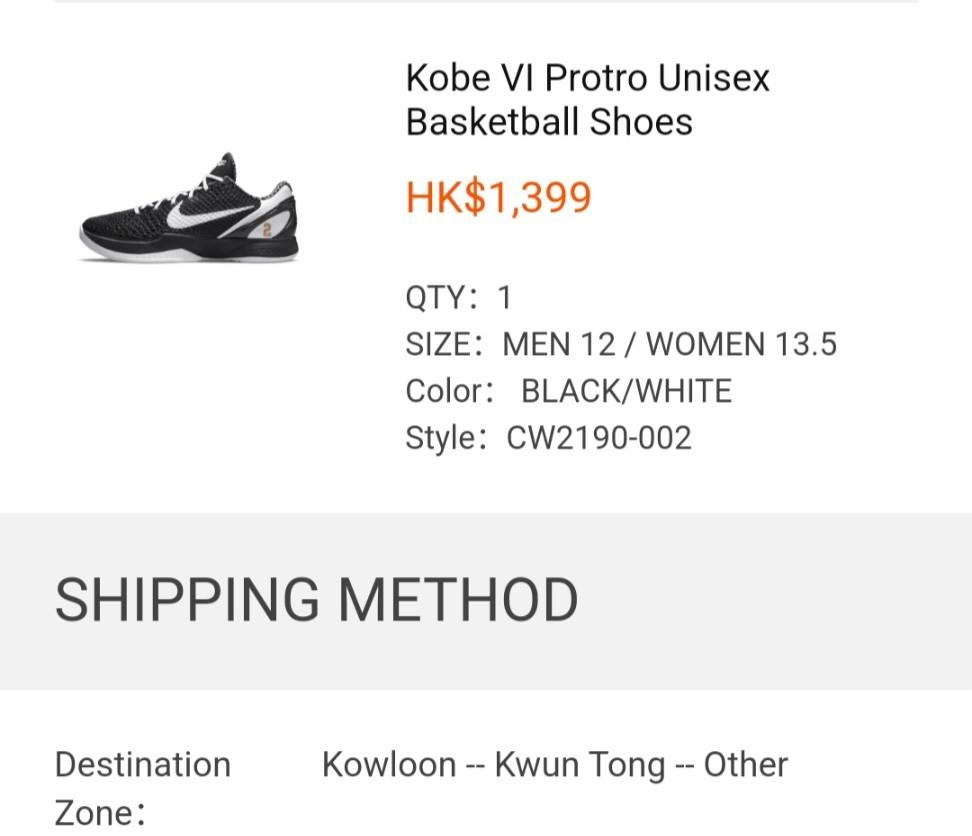Screen dimensions: 972x836
Task: Open the Kobe VI Protro Unisex product title
Action: 587,78
